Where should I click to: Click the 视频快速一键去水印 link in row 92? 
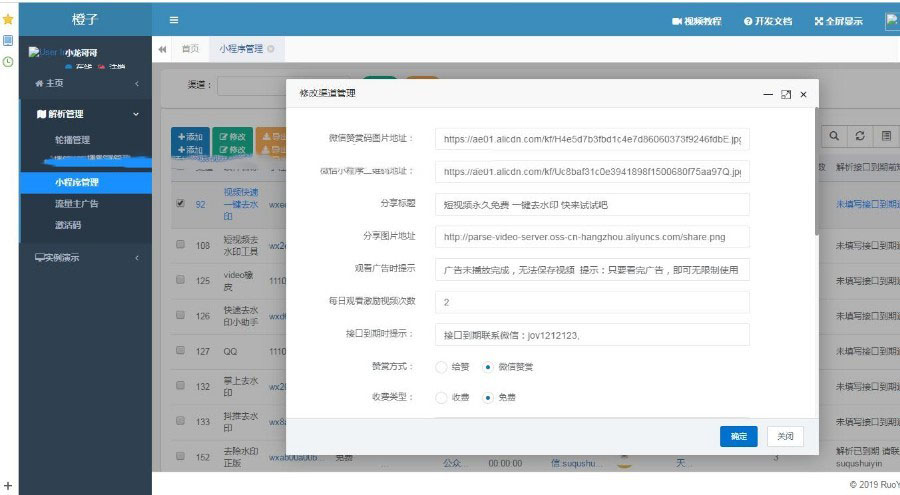pos(241,204)
